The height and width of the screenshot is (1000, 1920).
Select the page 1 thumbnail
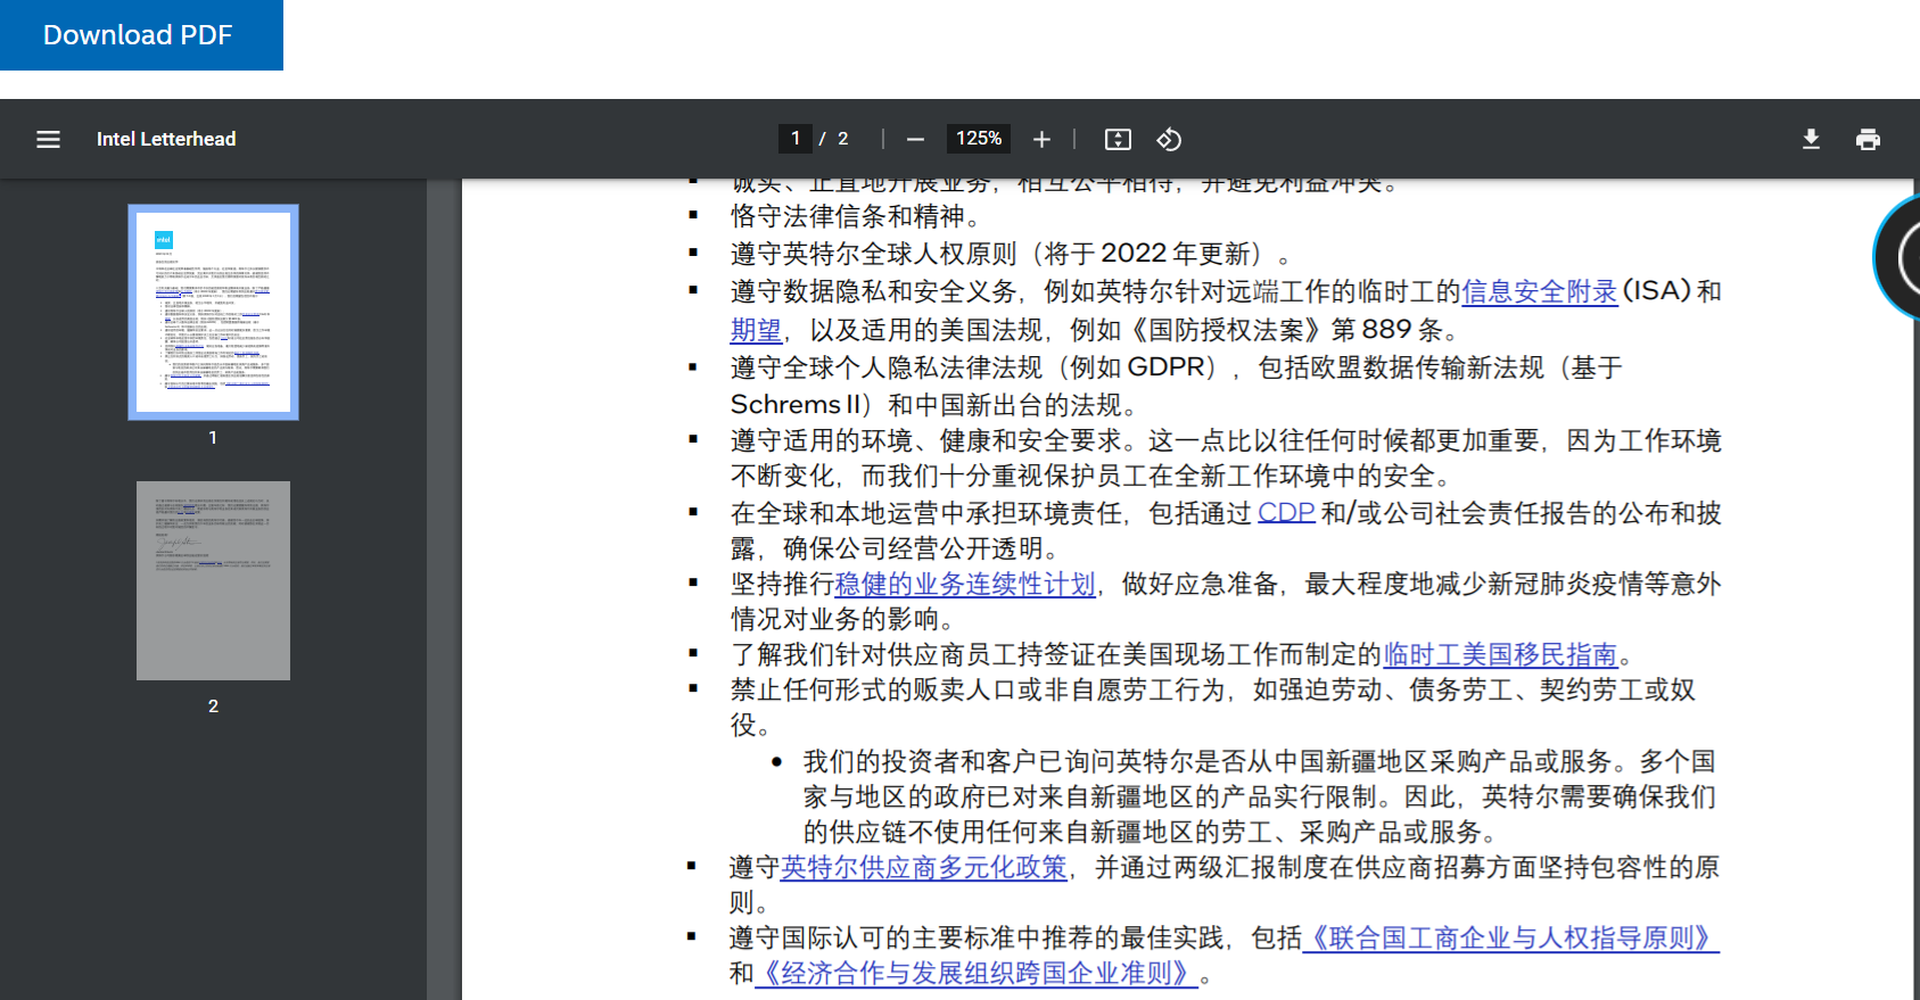[213, 312]
